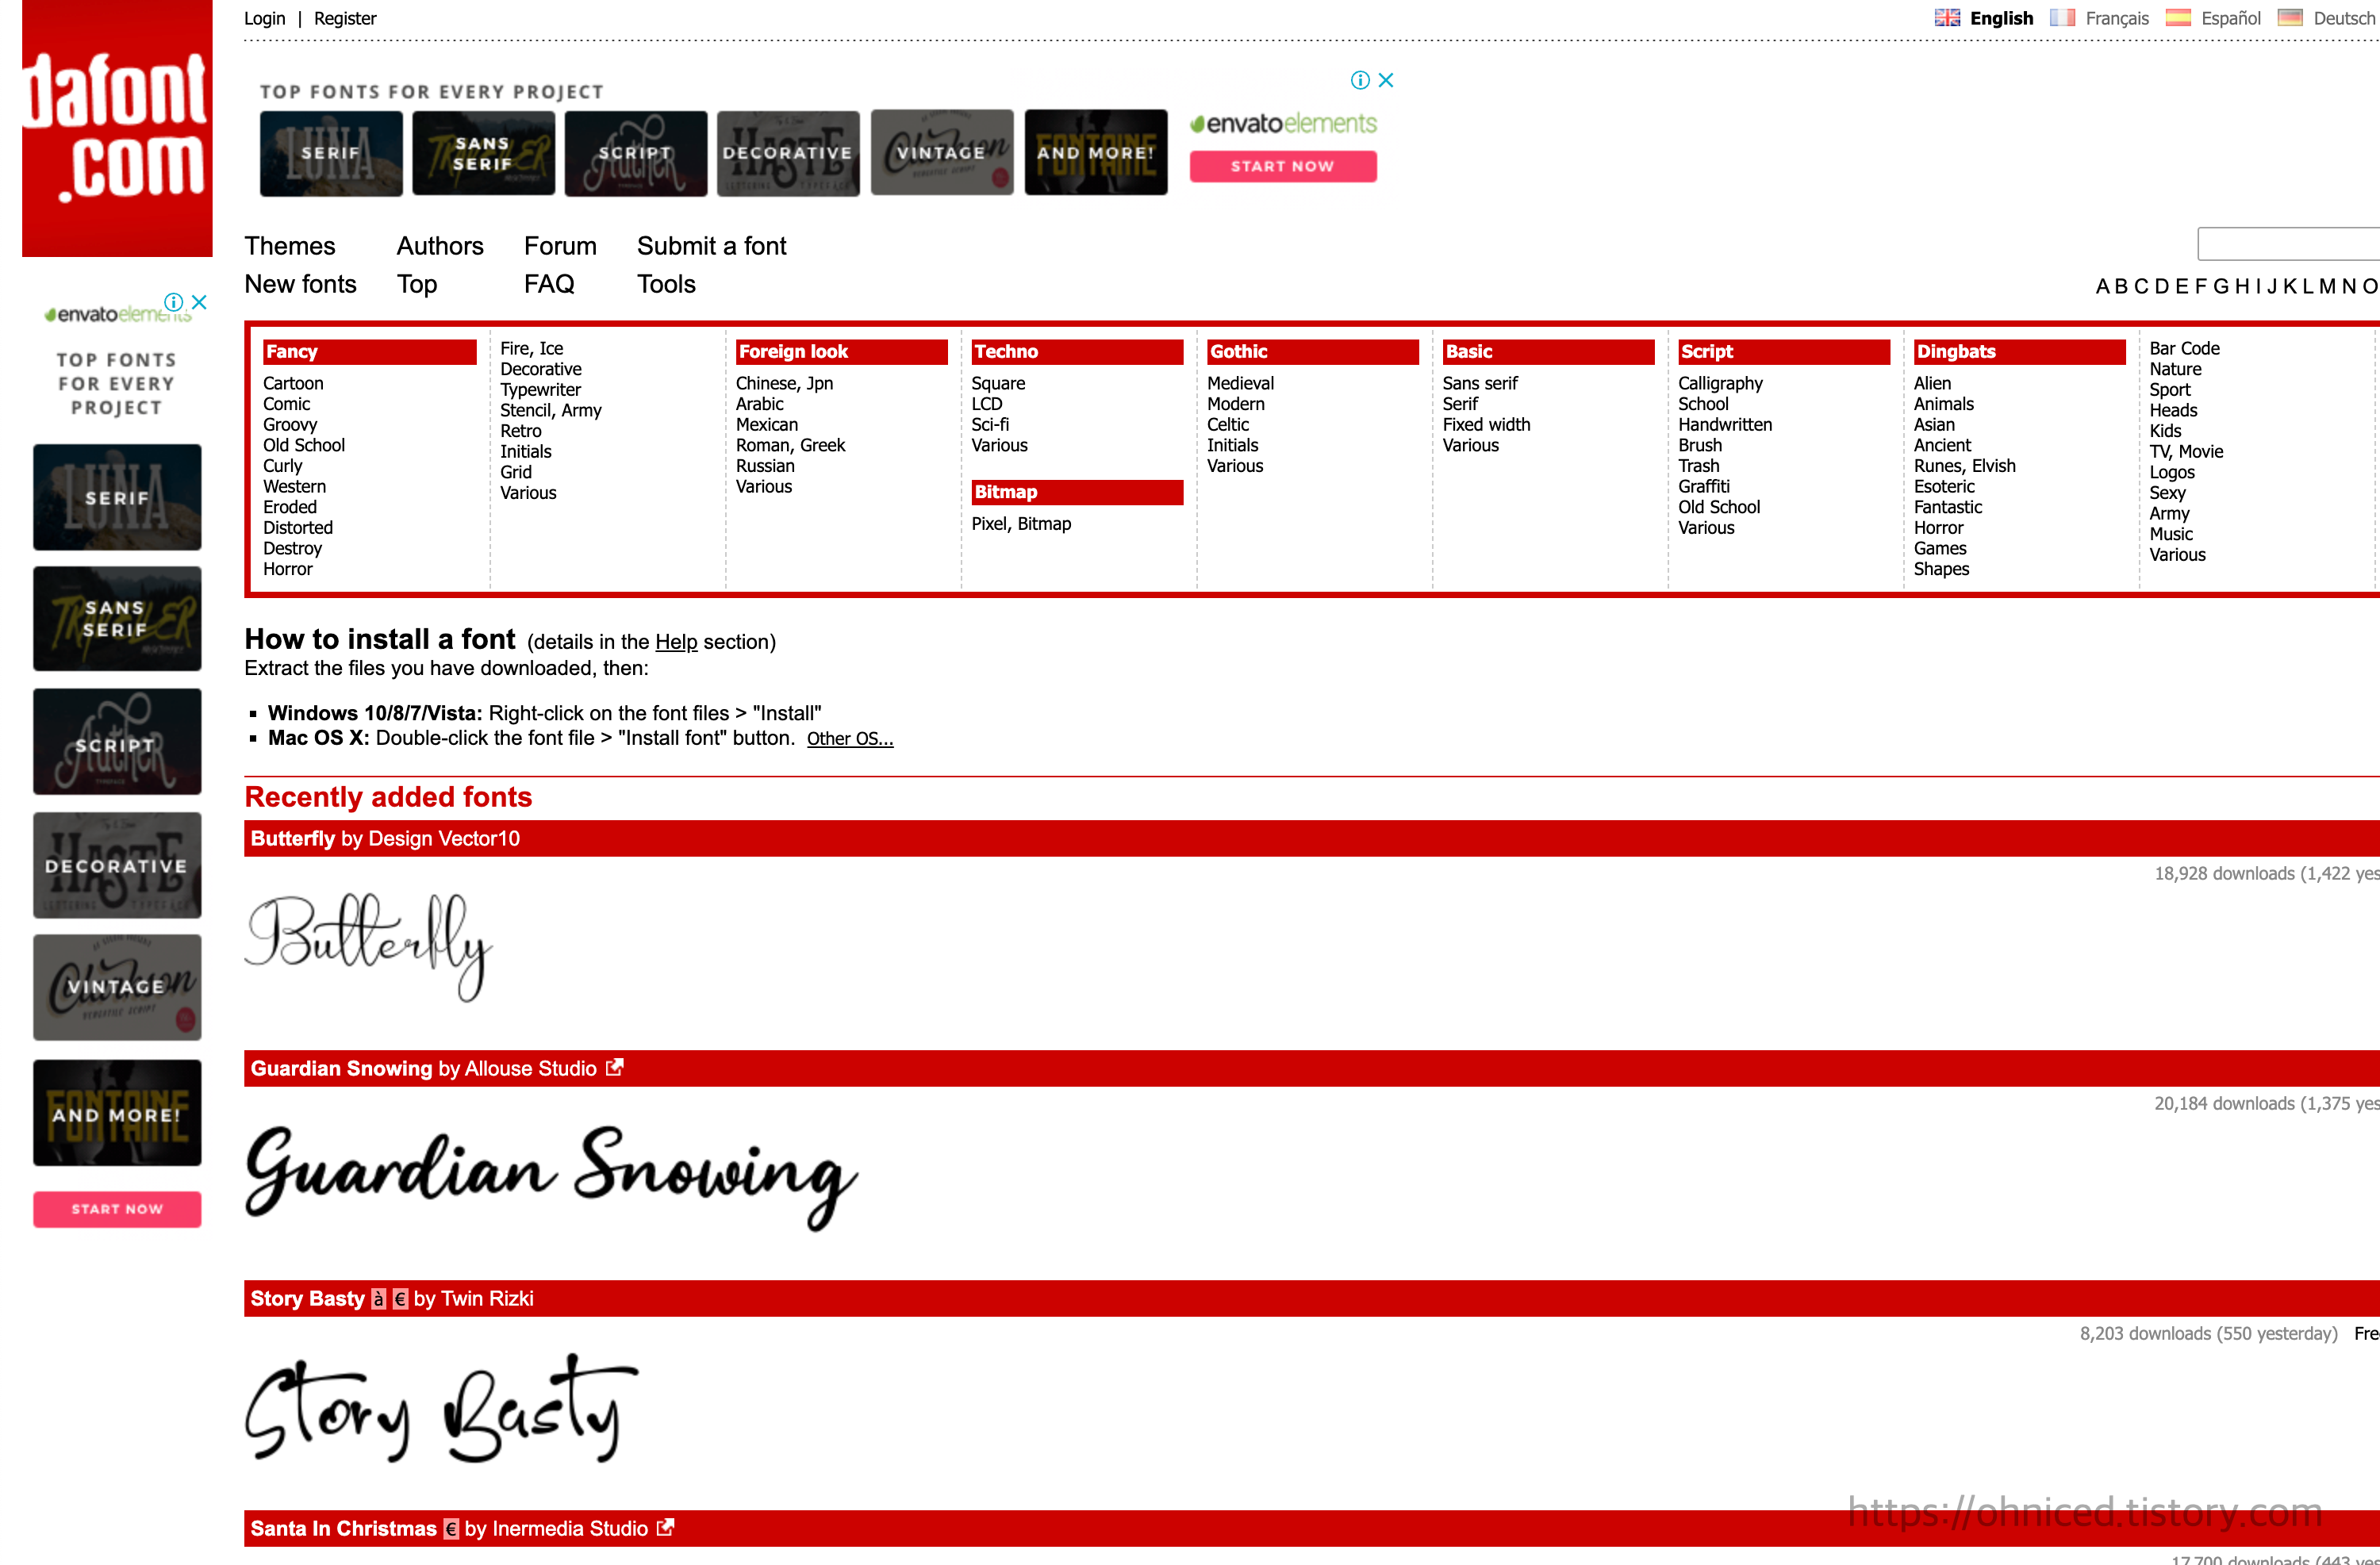Open the Themes menu
The height and width of the screenshot is (1565, 2380).
point(290,246)
